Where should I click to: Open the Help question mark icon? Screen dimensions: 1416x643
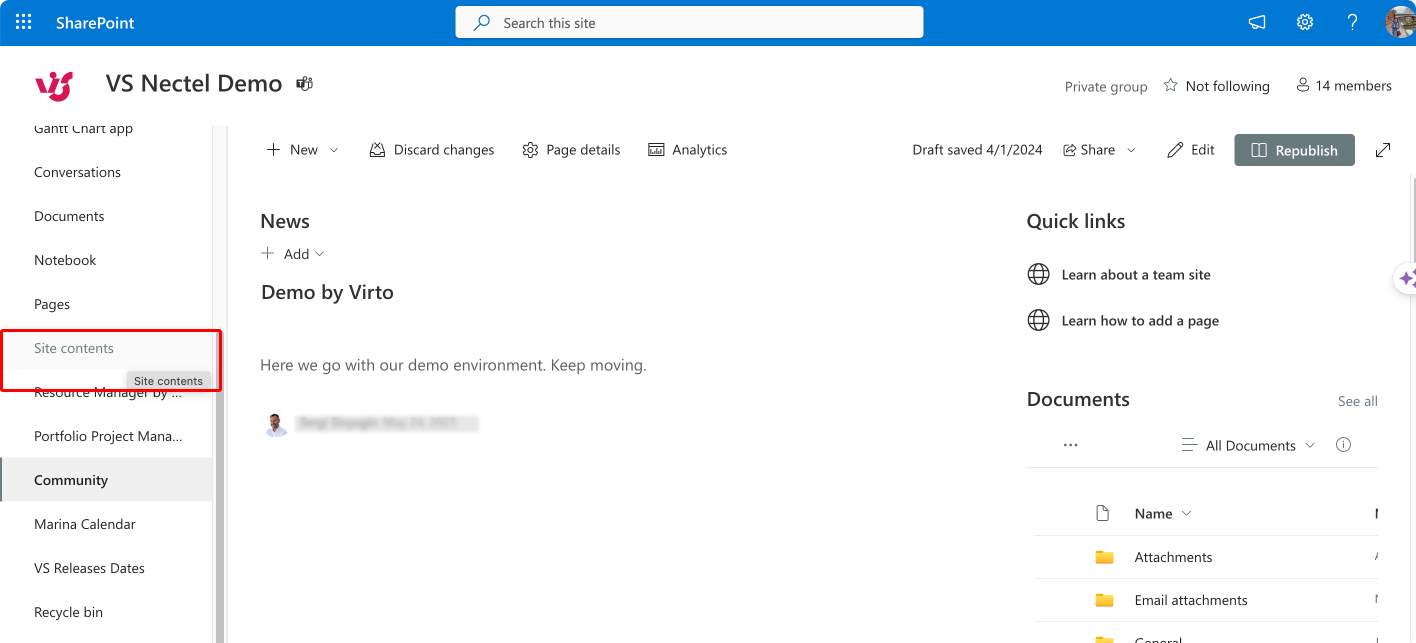1353,22
